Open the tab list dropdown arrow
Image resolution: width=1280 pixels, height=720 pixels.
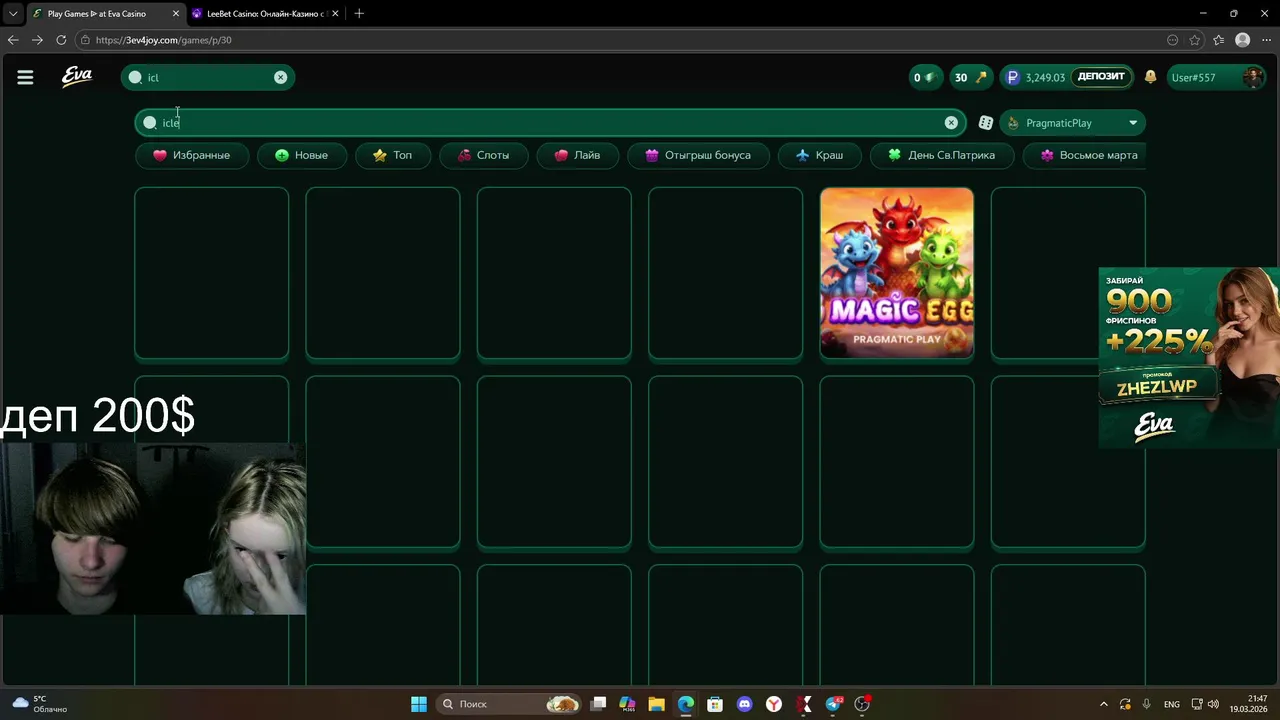pos(13,14)
